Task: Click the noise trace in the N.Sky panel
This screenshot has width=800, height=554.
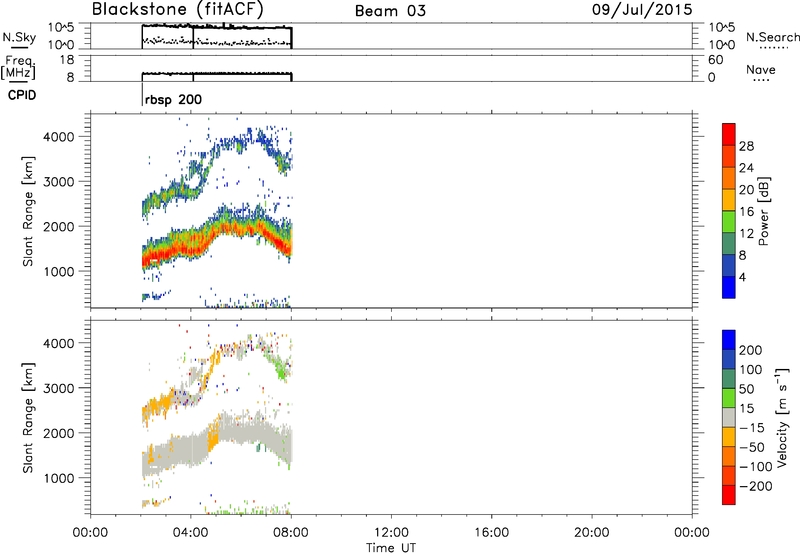Action: coord(217,26)
